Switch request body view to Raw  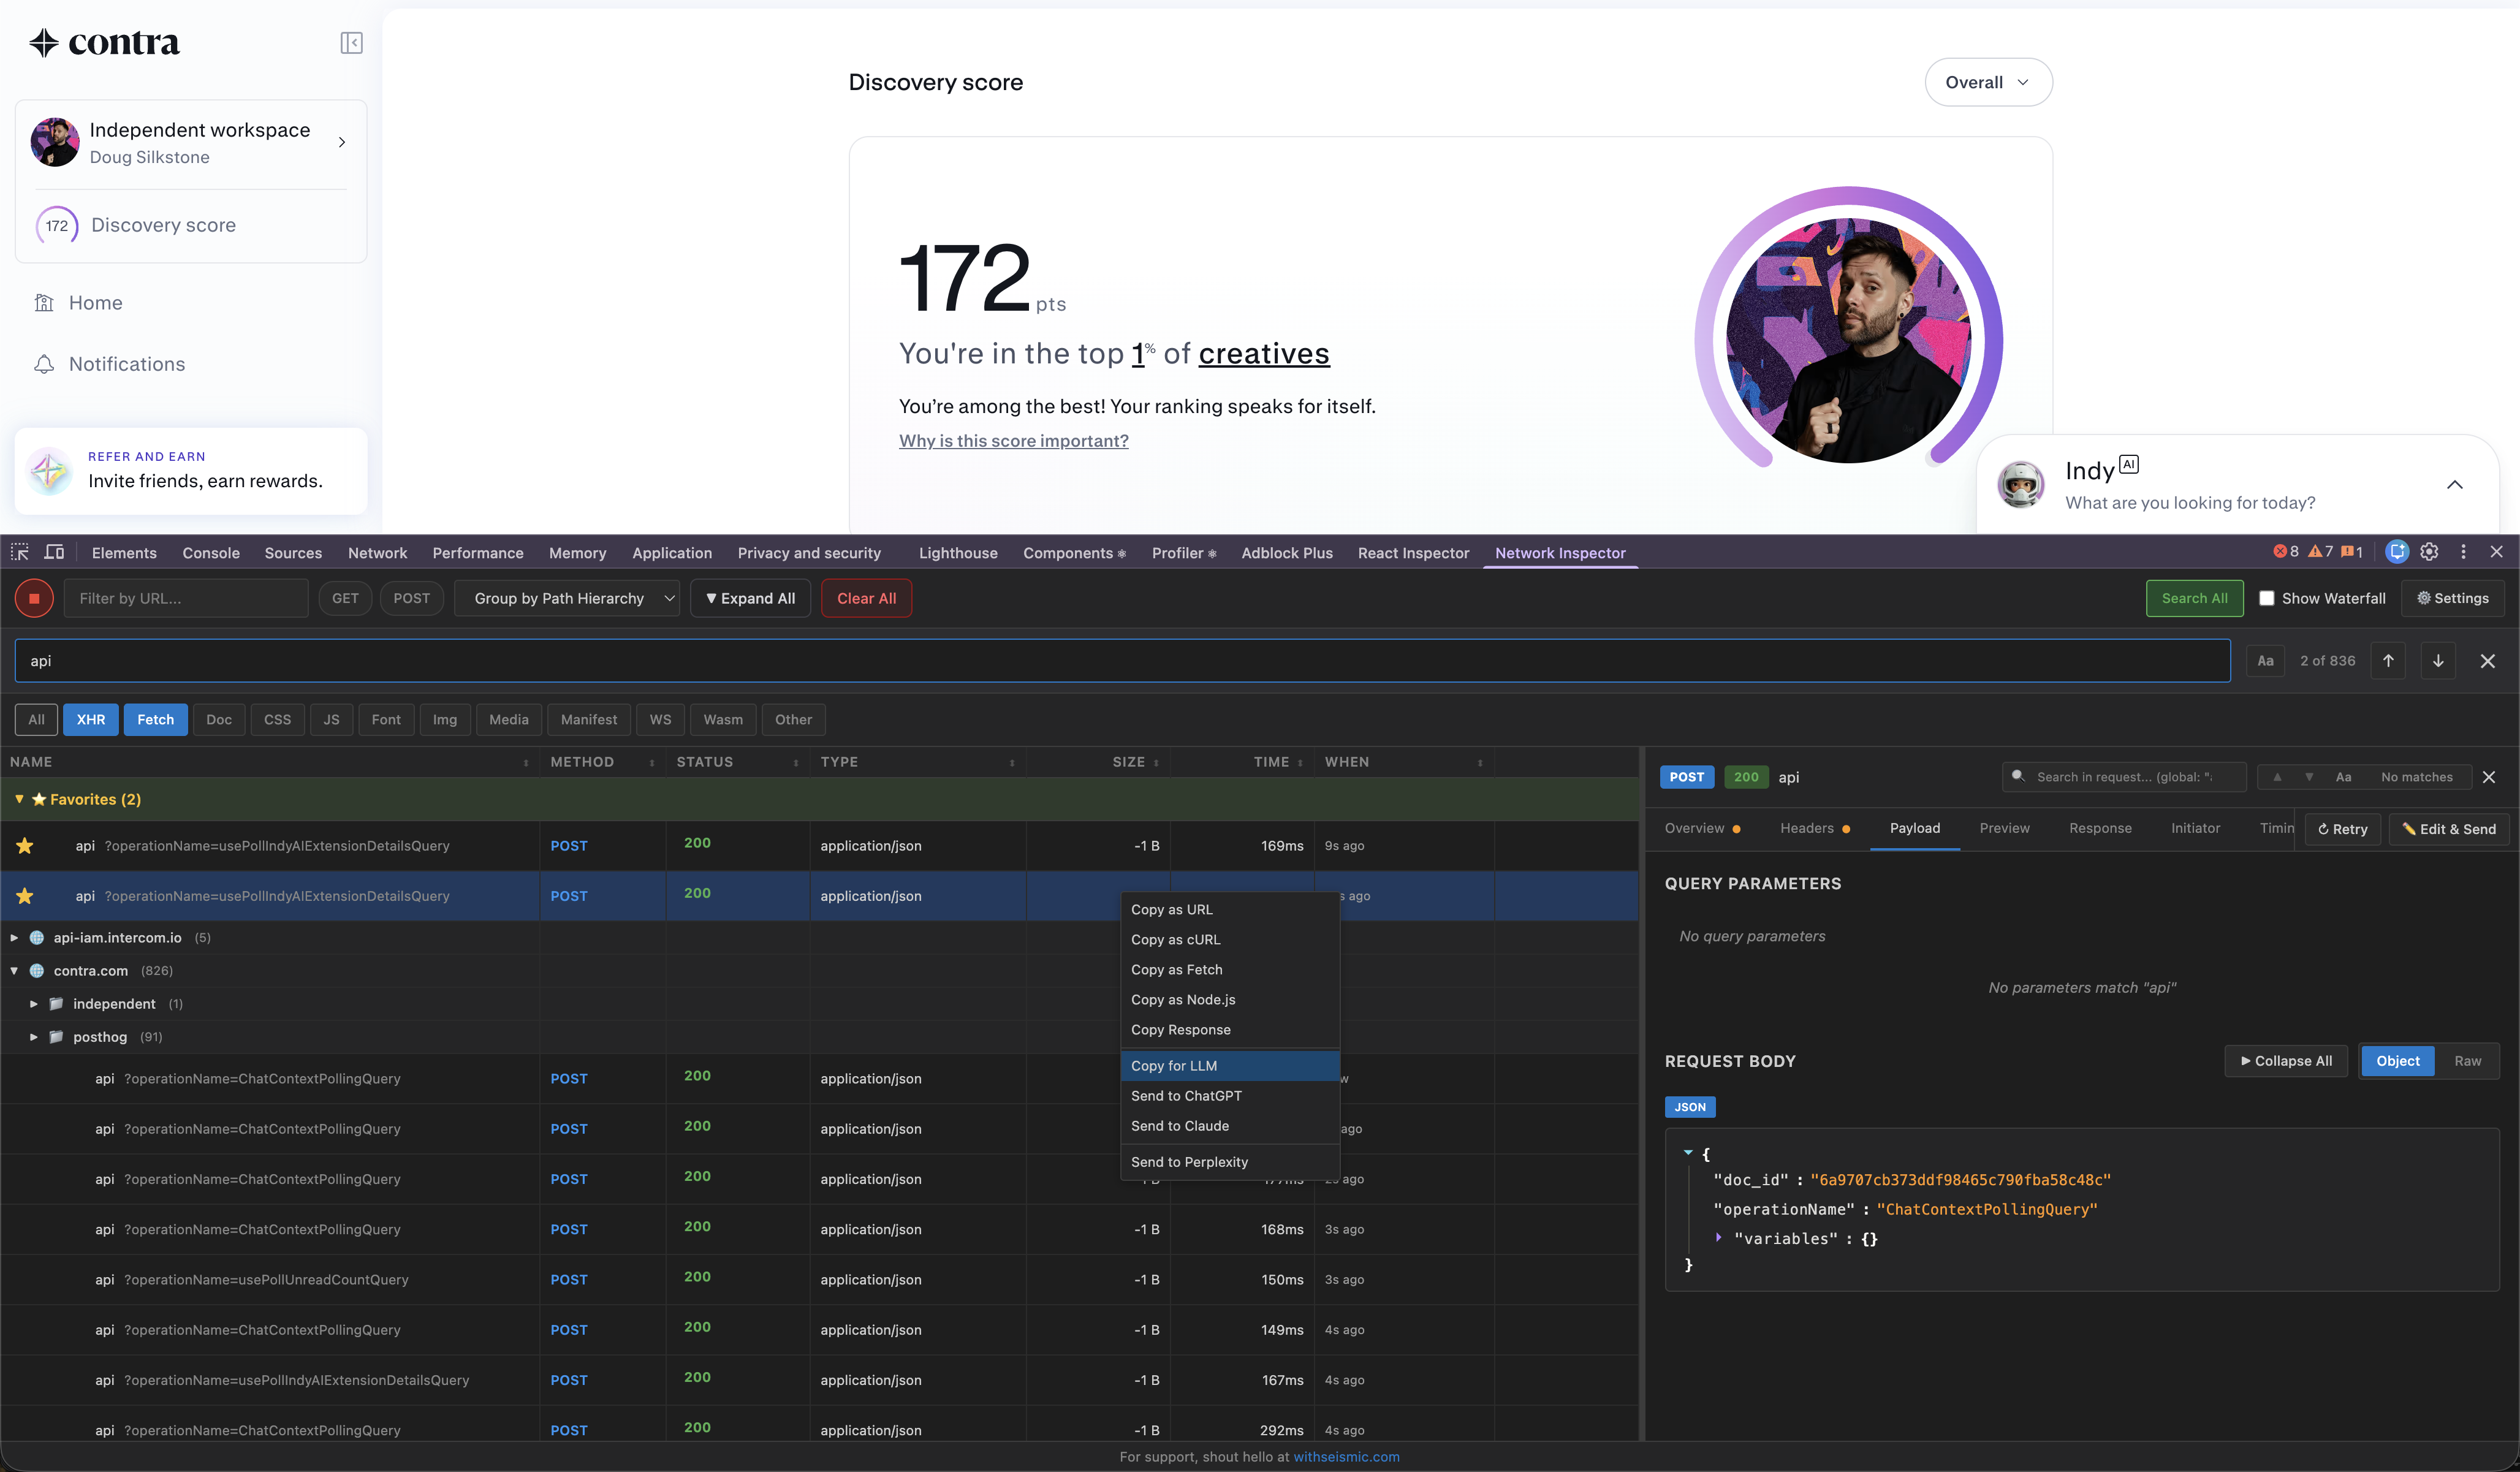click(x=2469, y=1060)
